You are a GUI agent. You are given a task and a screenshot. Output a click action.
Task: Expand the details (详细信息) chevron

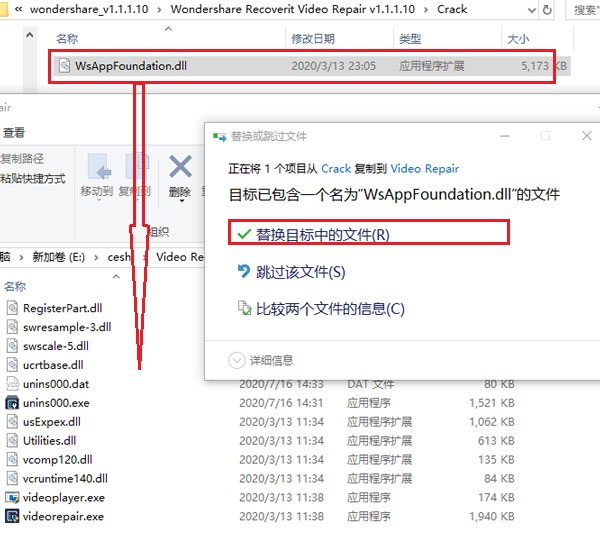(237, 360)
